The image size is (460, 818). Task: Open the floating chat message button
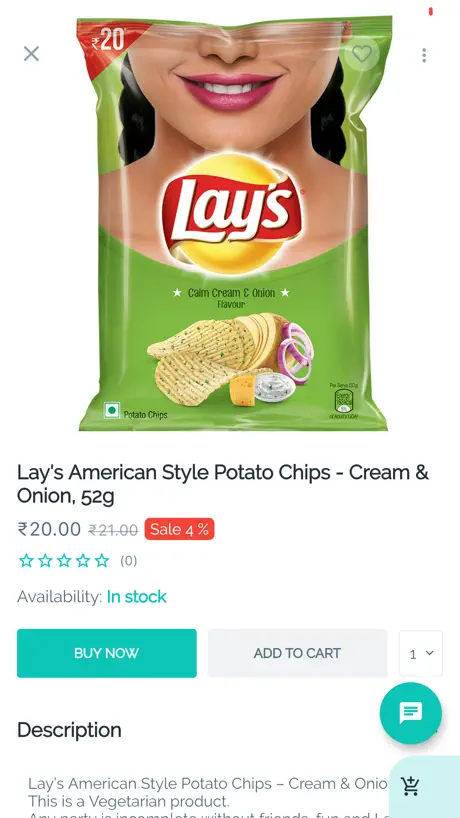click(x=410, y=713)
